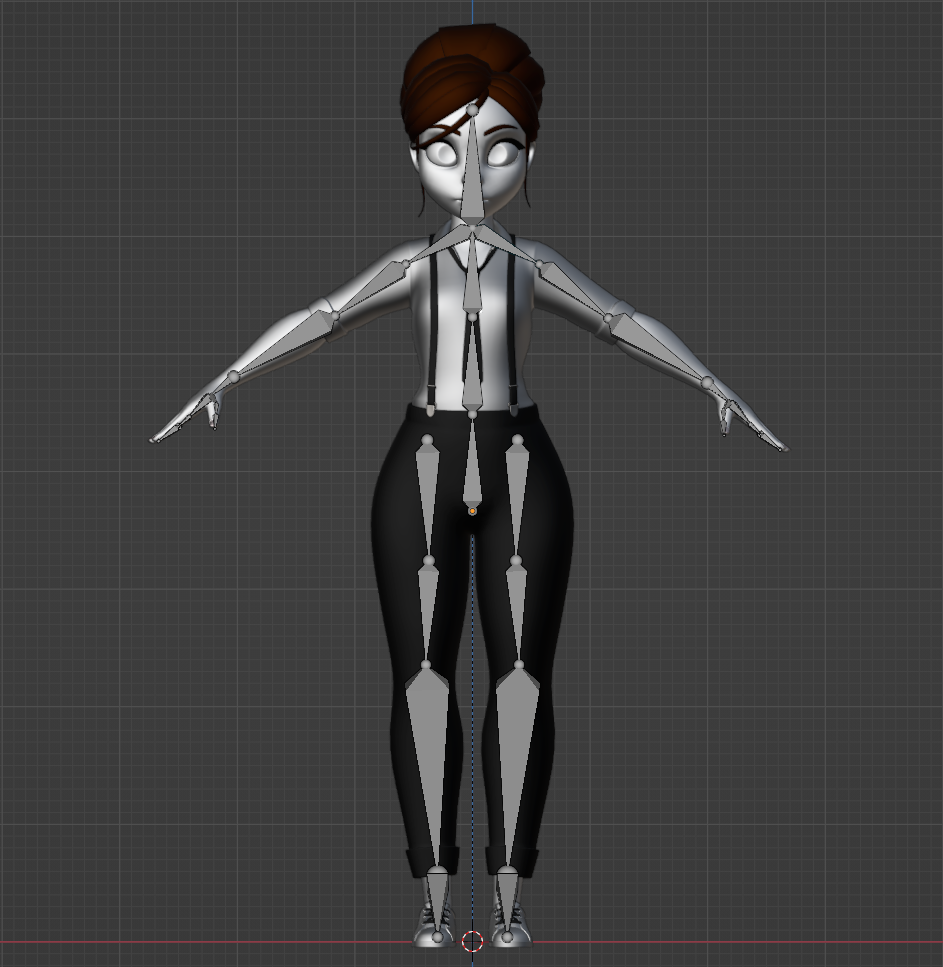Image resolution: width=943 pixels, height=967 pixels.
Task: Pick the forearm bone on screen-right
Action: [x=655, y=348]
